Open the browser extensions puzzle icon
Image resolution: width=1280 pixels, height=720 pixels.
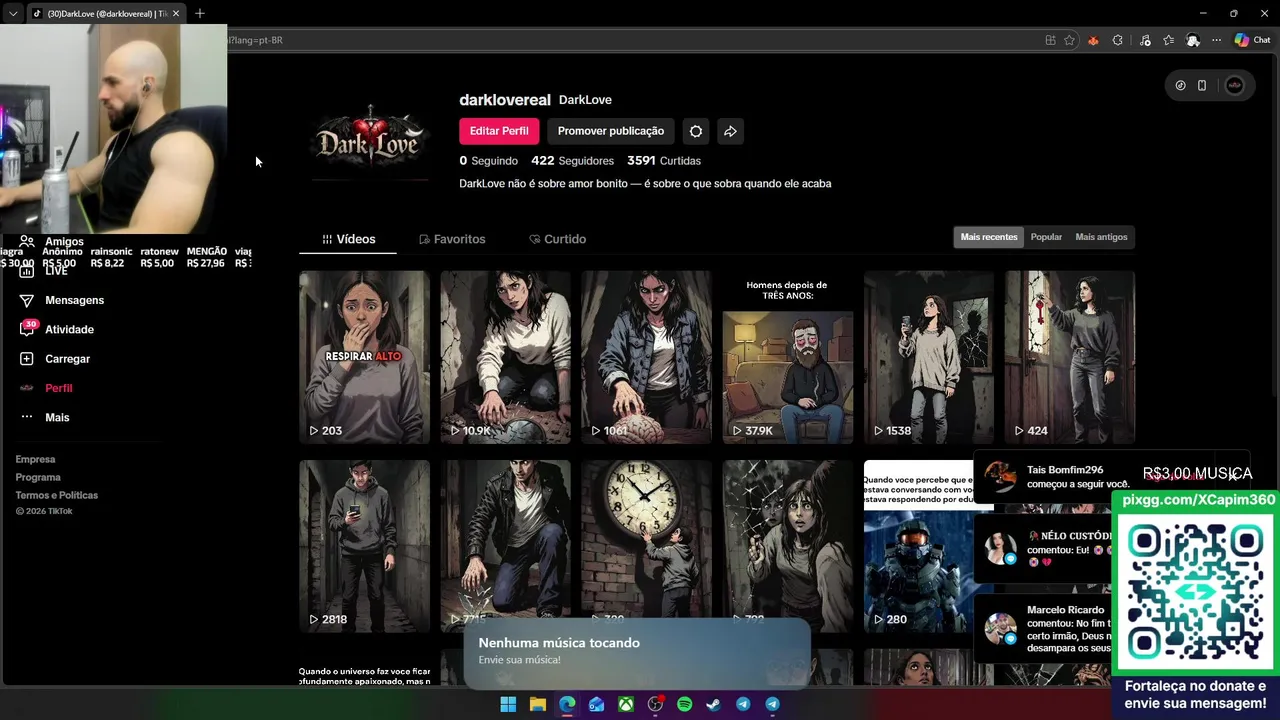pyautogui.click(x=1118, y=40)
